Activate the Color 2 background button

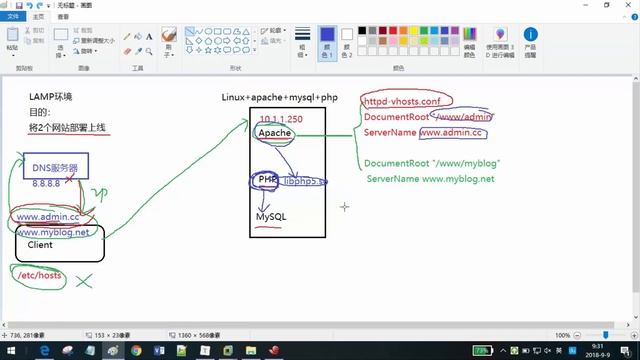click(x=347, y=42)
